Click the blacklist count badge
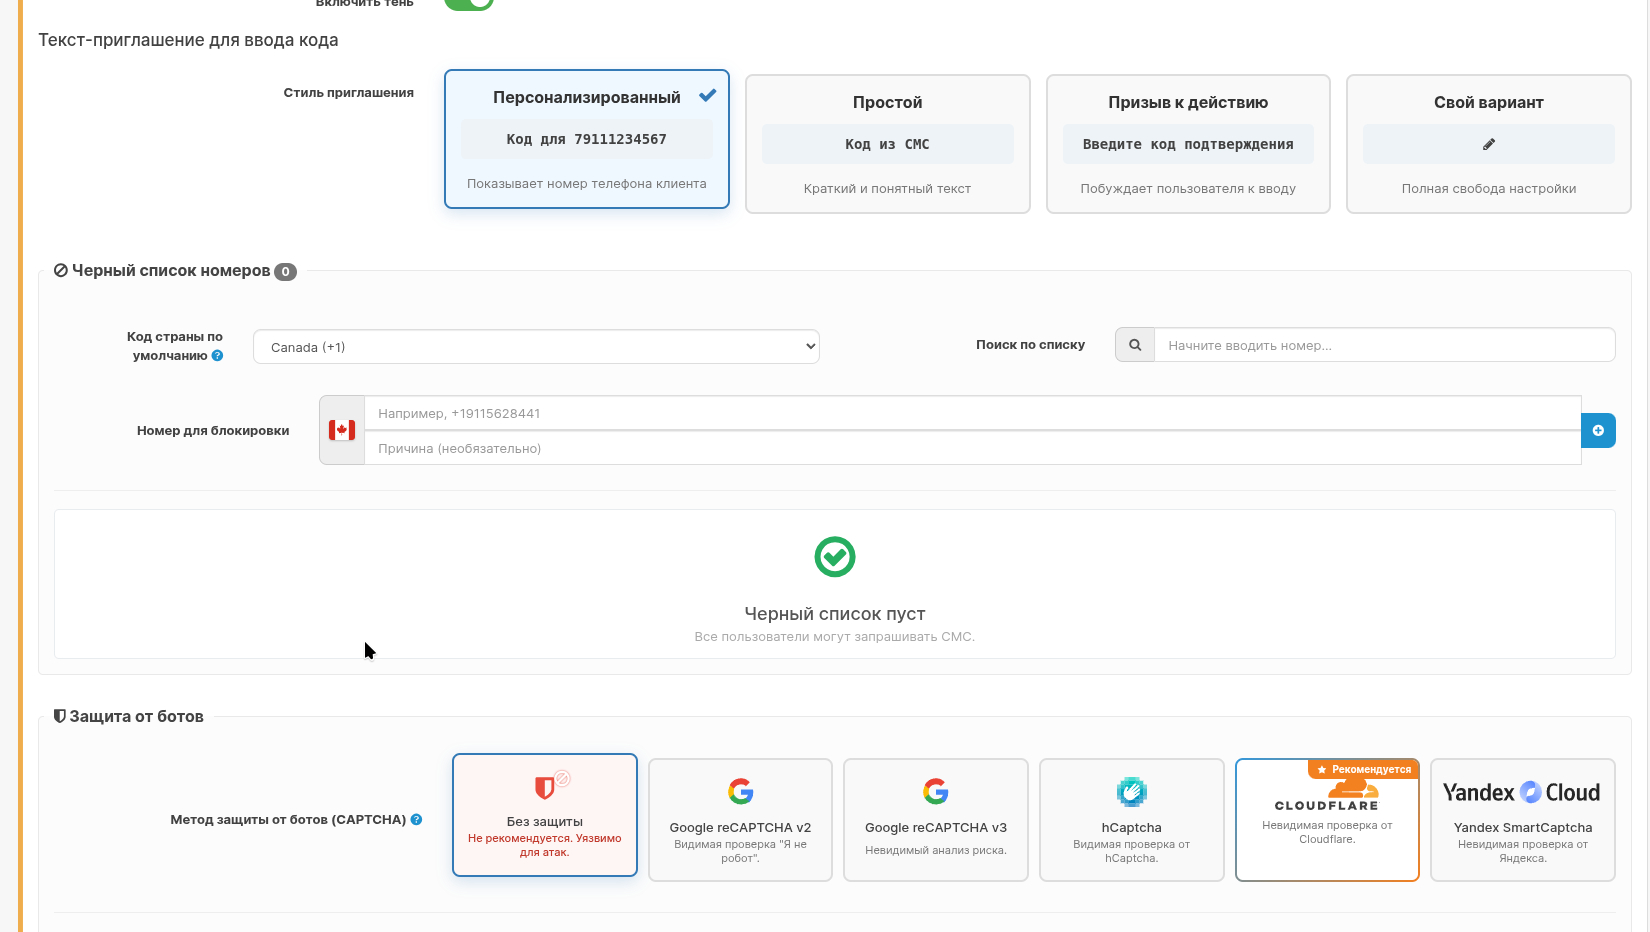 pos(285,272)
